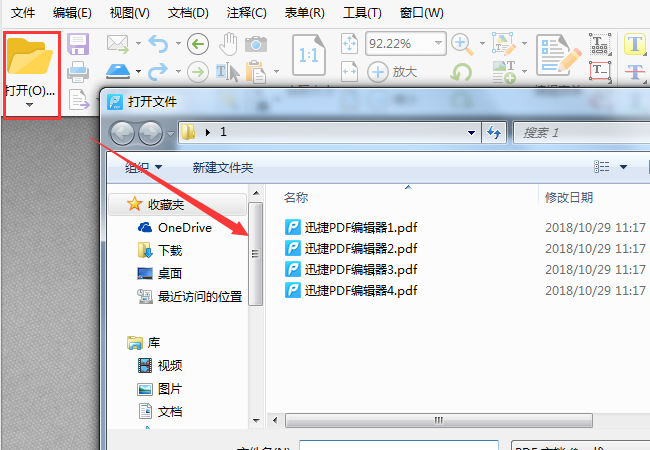Click the Print icon in toolbar
Screen dimensions: 650x450
[78, 72]
